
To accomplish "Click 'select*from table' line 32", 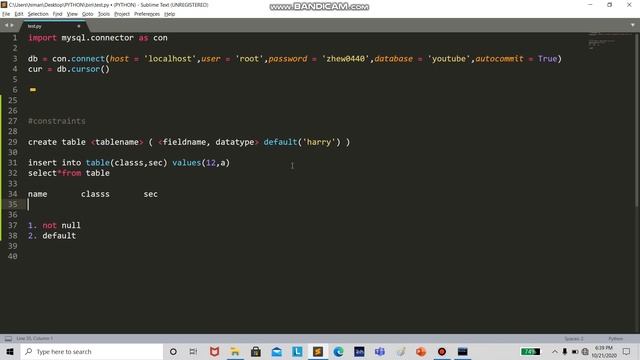I will [69, 173].
